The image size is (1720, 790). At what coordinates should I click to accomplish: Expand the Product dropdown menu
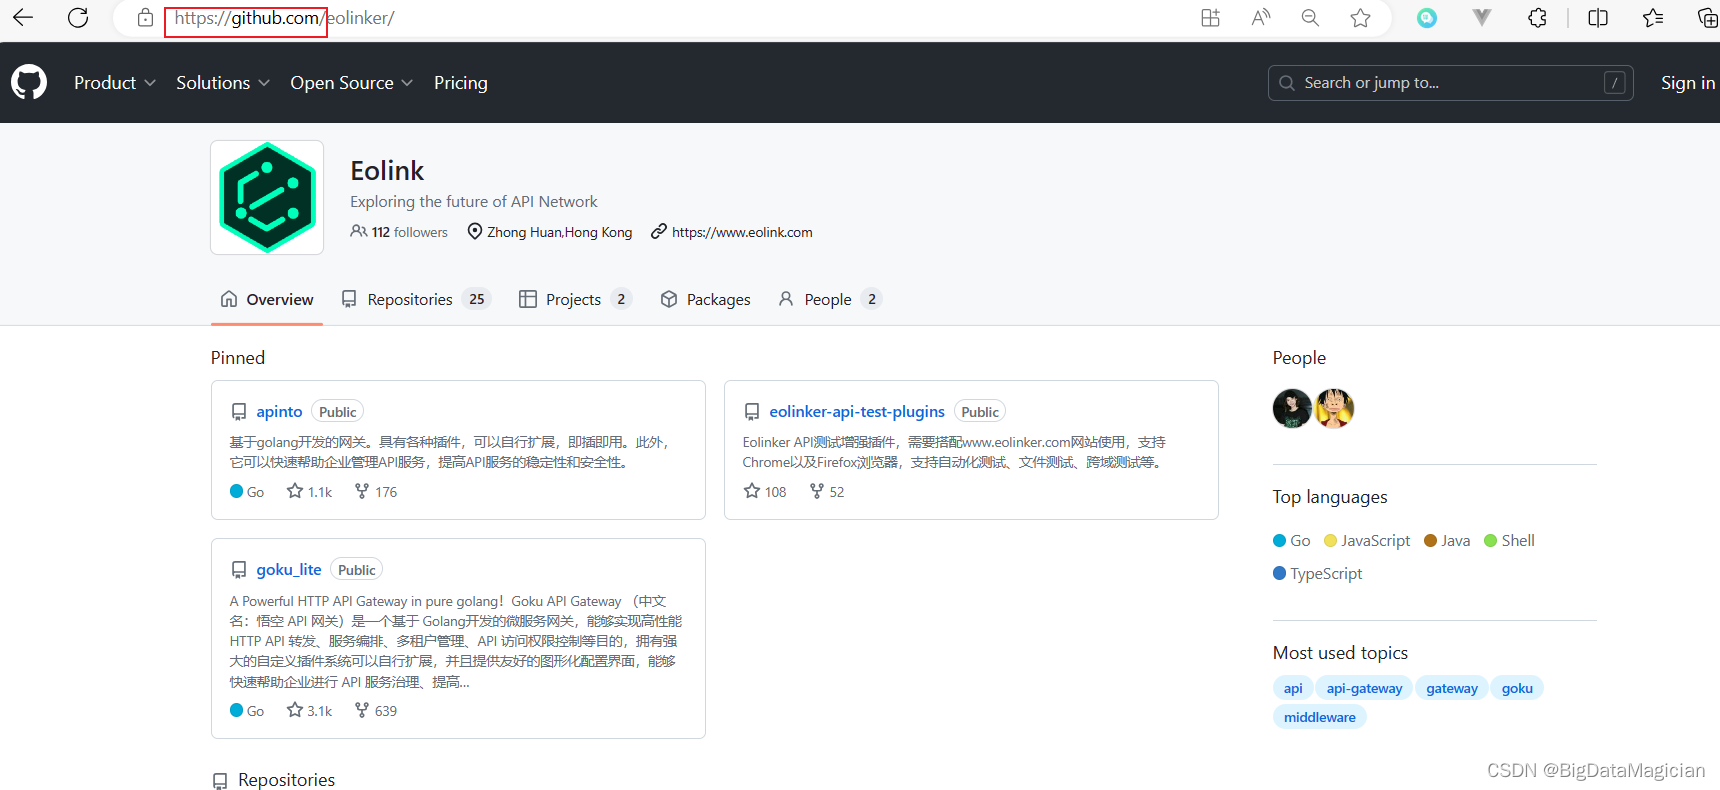(114, 83)
